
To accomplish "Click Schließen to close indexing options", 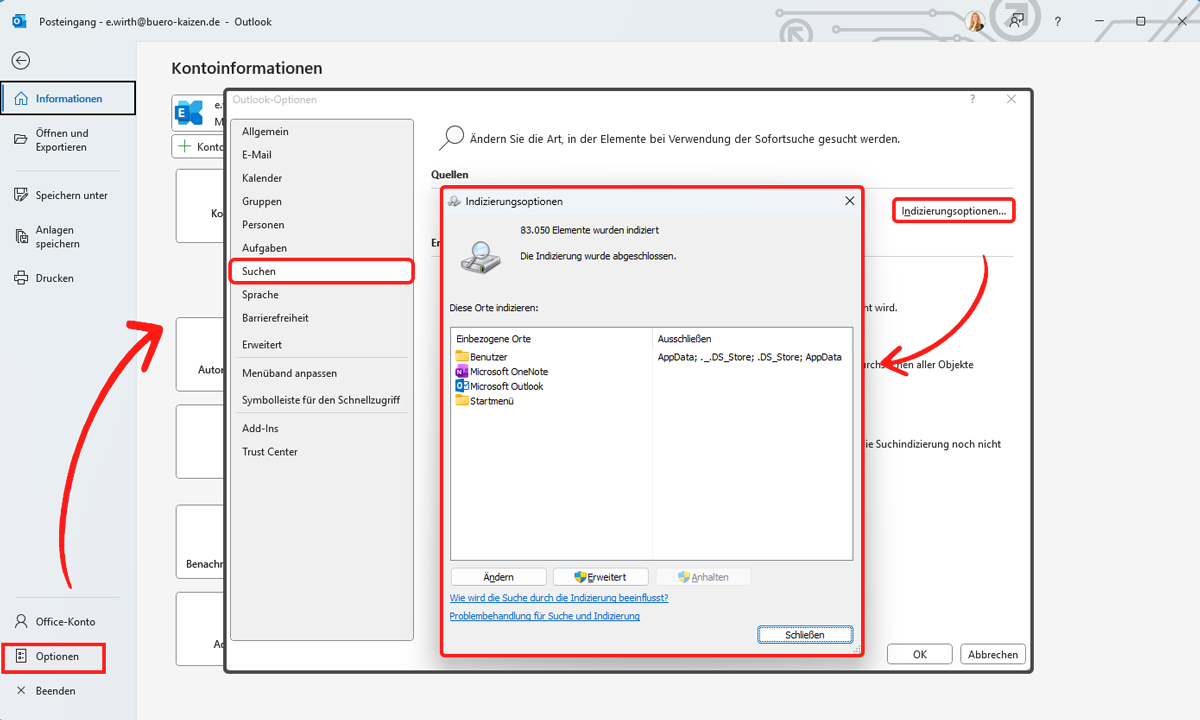I will point(805,634).
